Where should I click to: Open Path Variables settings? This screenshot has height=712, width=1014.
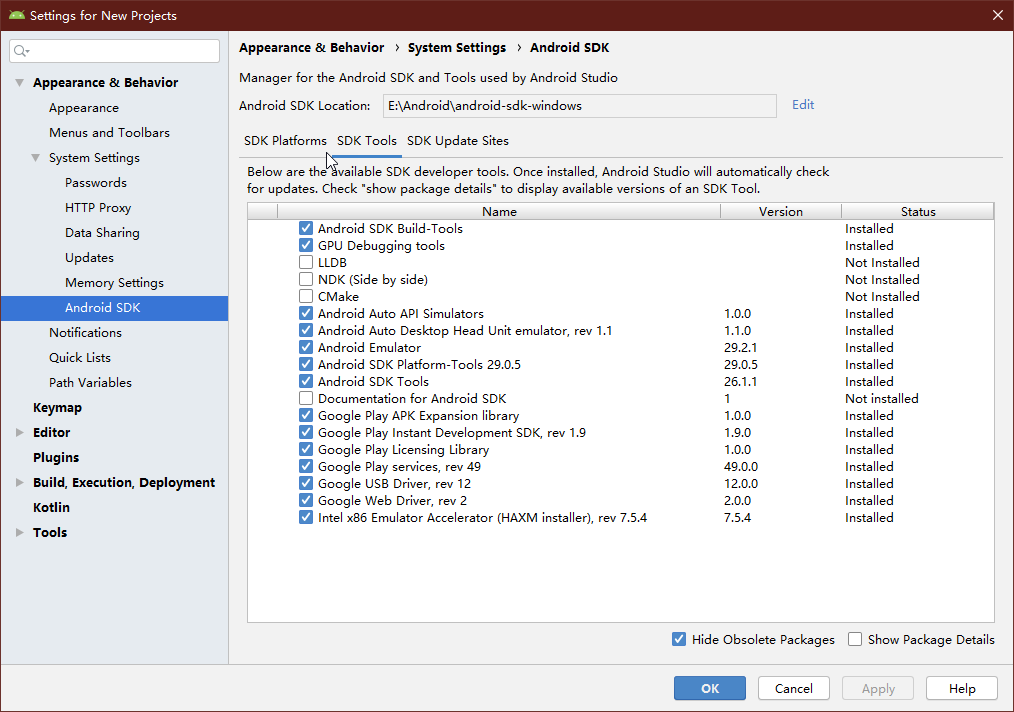[x=90, y=383]
